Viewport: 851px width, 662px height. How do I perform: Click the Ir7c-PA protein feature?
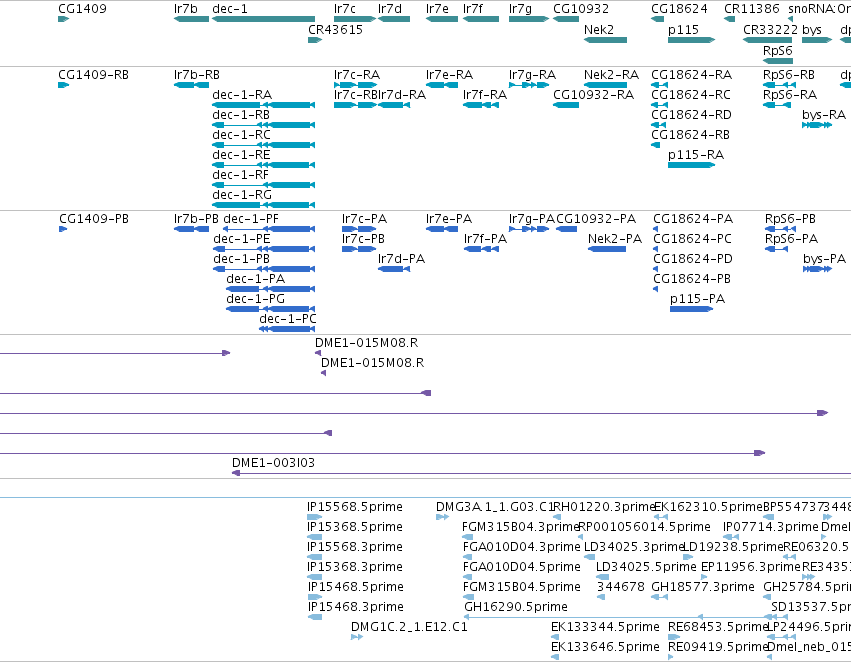tap(359, 229)
